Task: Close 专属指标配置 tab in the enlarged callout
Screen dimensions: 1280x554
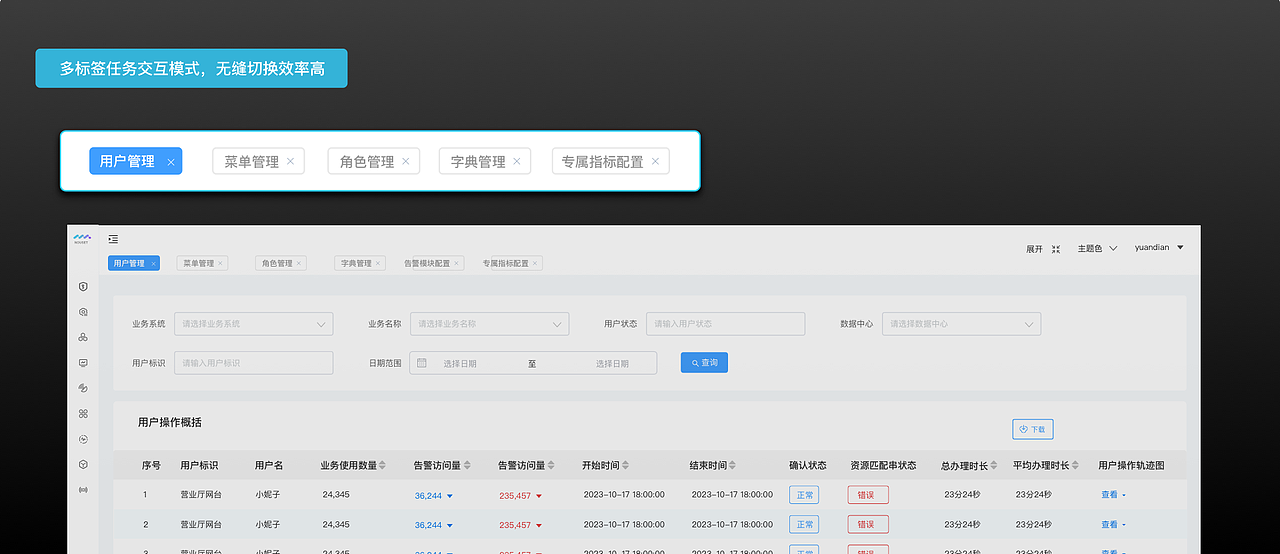Action: tap(655, 161)
